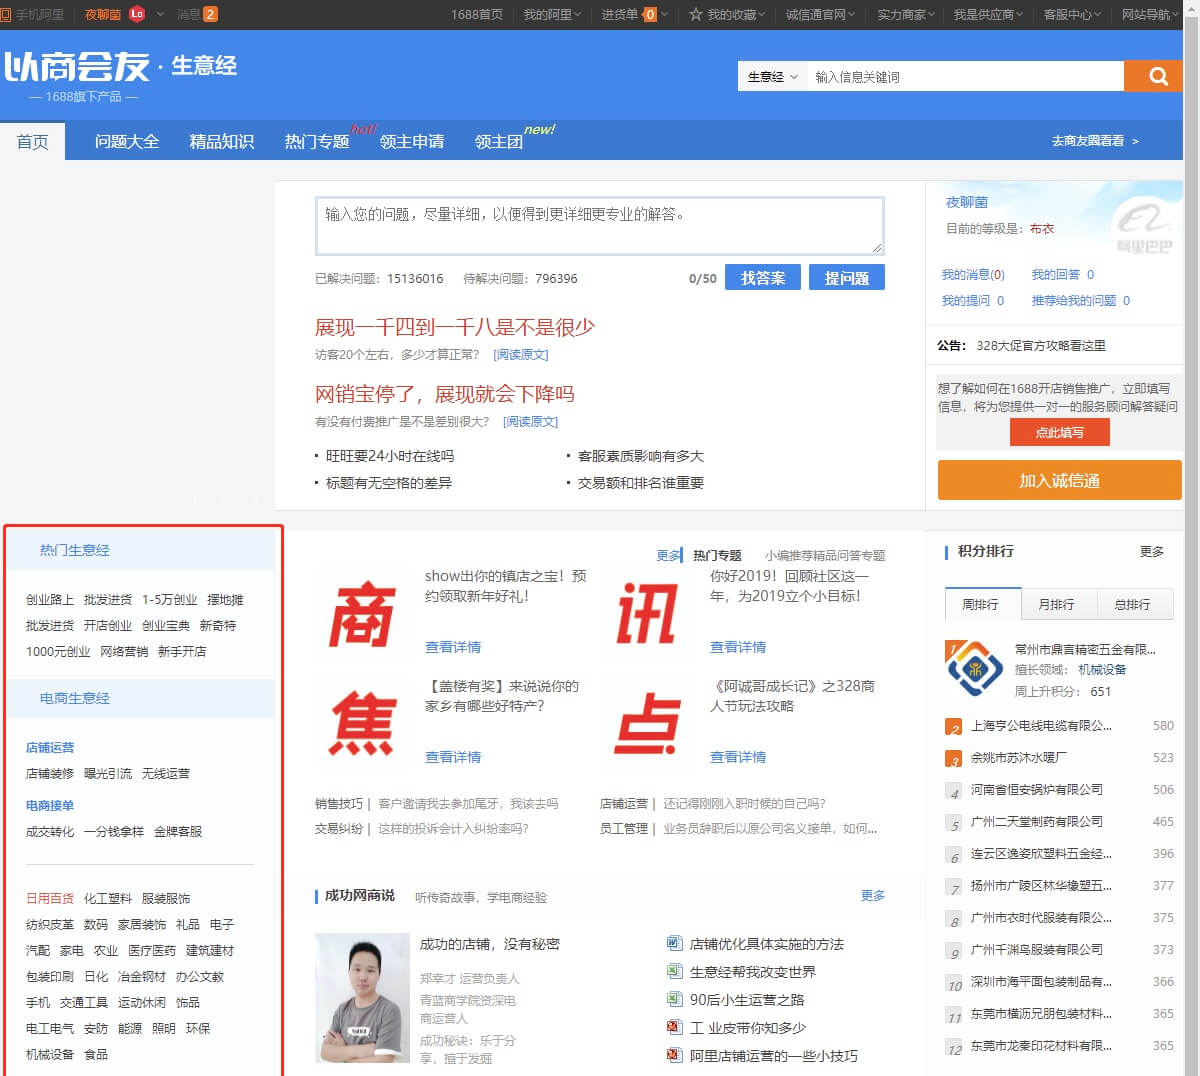Click the orange 加入诚信通 button
1200x1076 pixels.
click(x=1060, y=480)
